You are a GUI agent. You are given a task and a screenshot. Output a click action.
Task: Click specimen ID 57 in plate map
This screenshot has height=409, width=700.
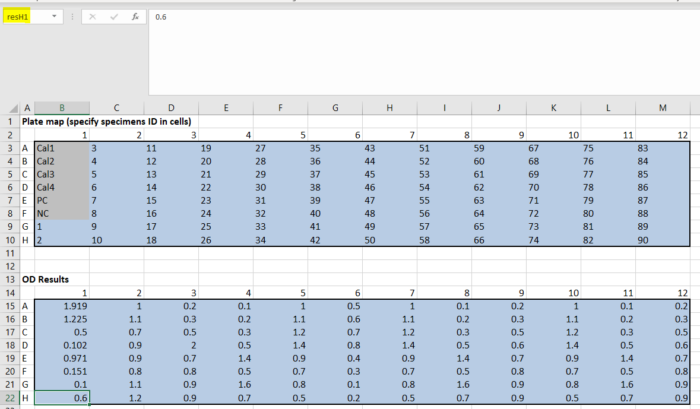click(445, 227)
